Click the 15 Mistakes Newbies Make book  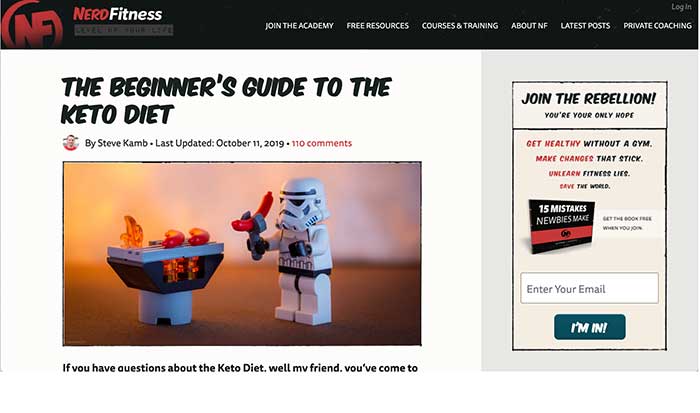(561, 226)
